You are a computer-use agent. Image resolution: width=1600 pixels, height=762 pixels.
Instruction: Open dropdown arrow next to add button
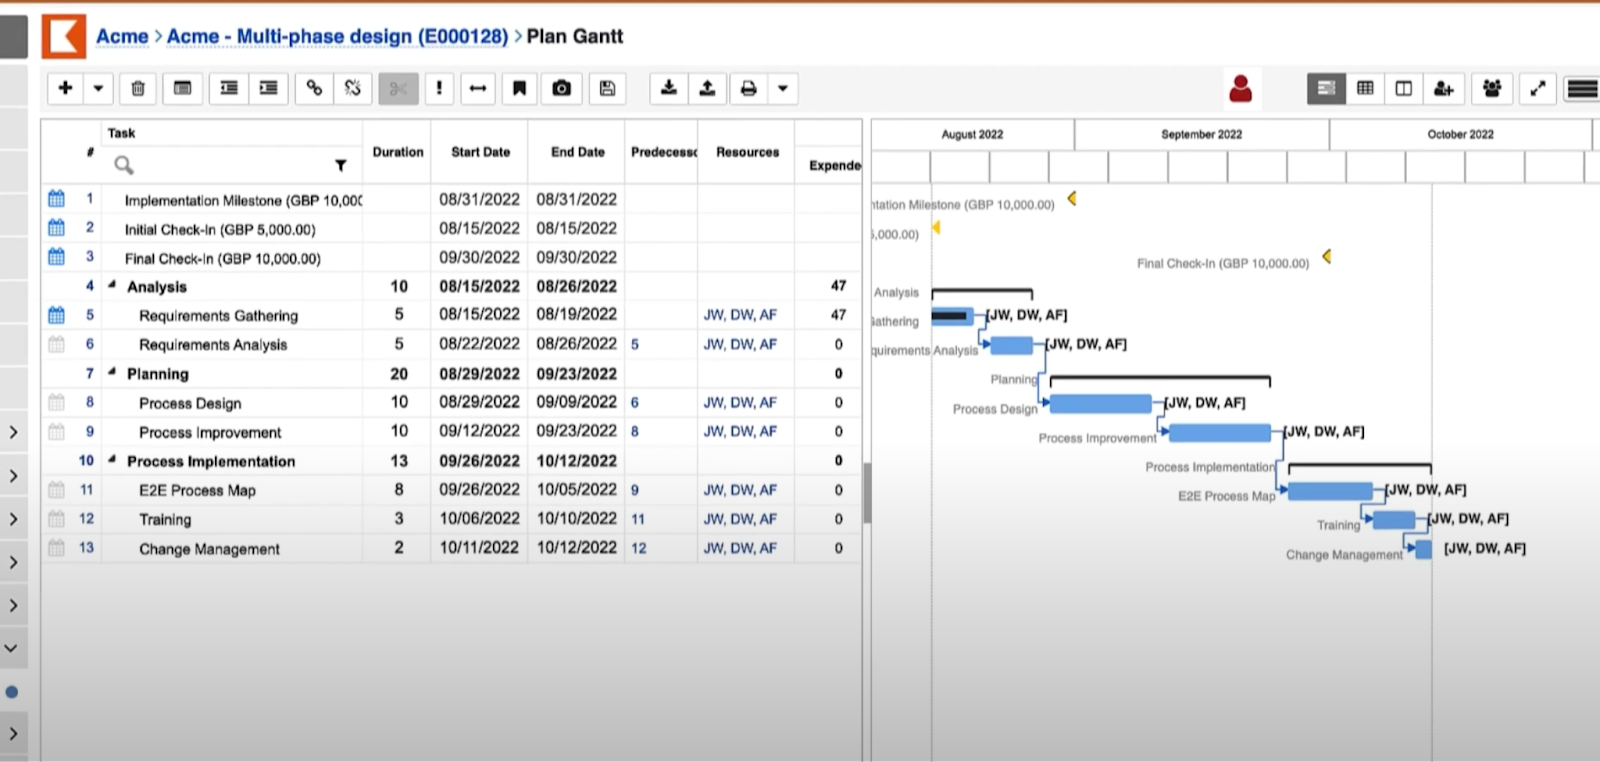98,88
